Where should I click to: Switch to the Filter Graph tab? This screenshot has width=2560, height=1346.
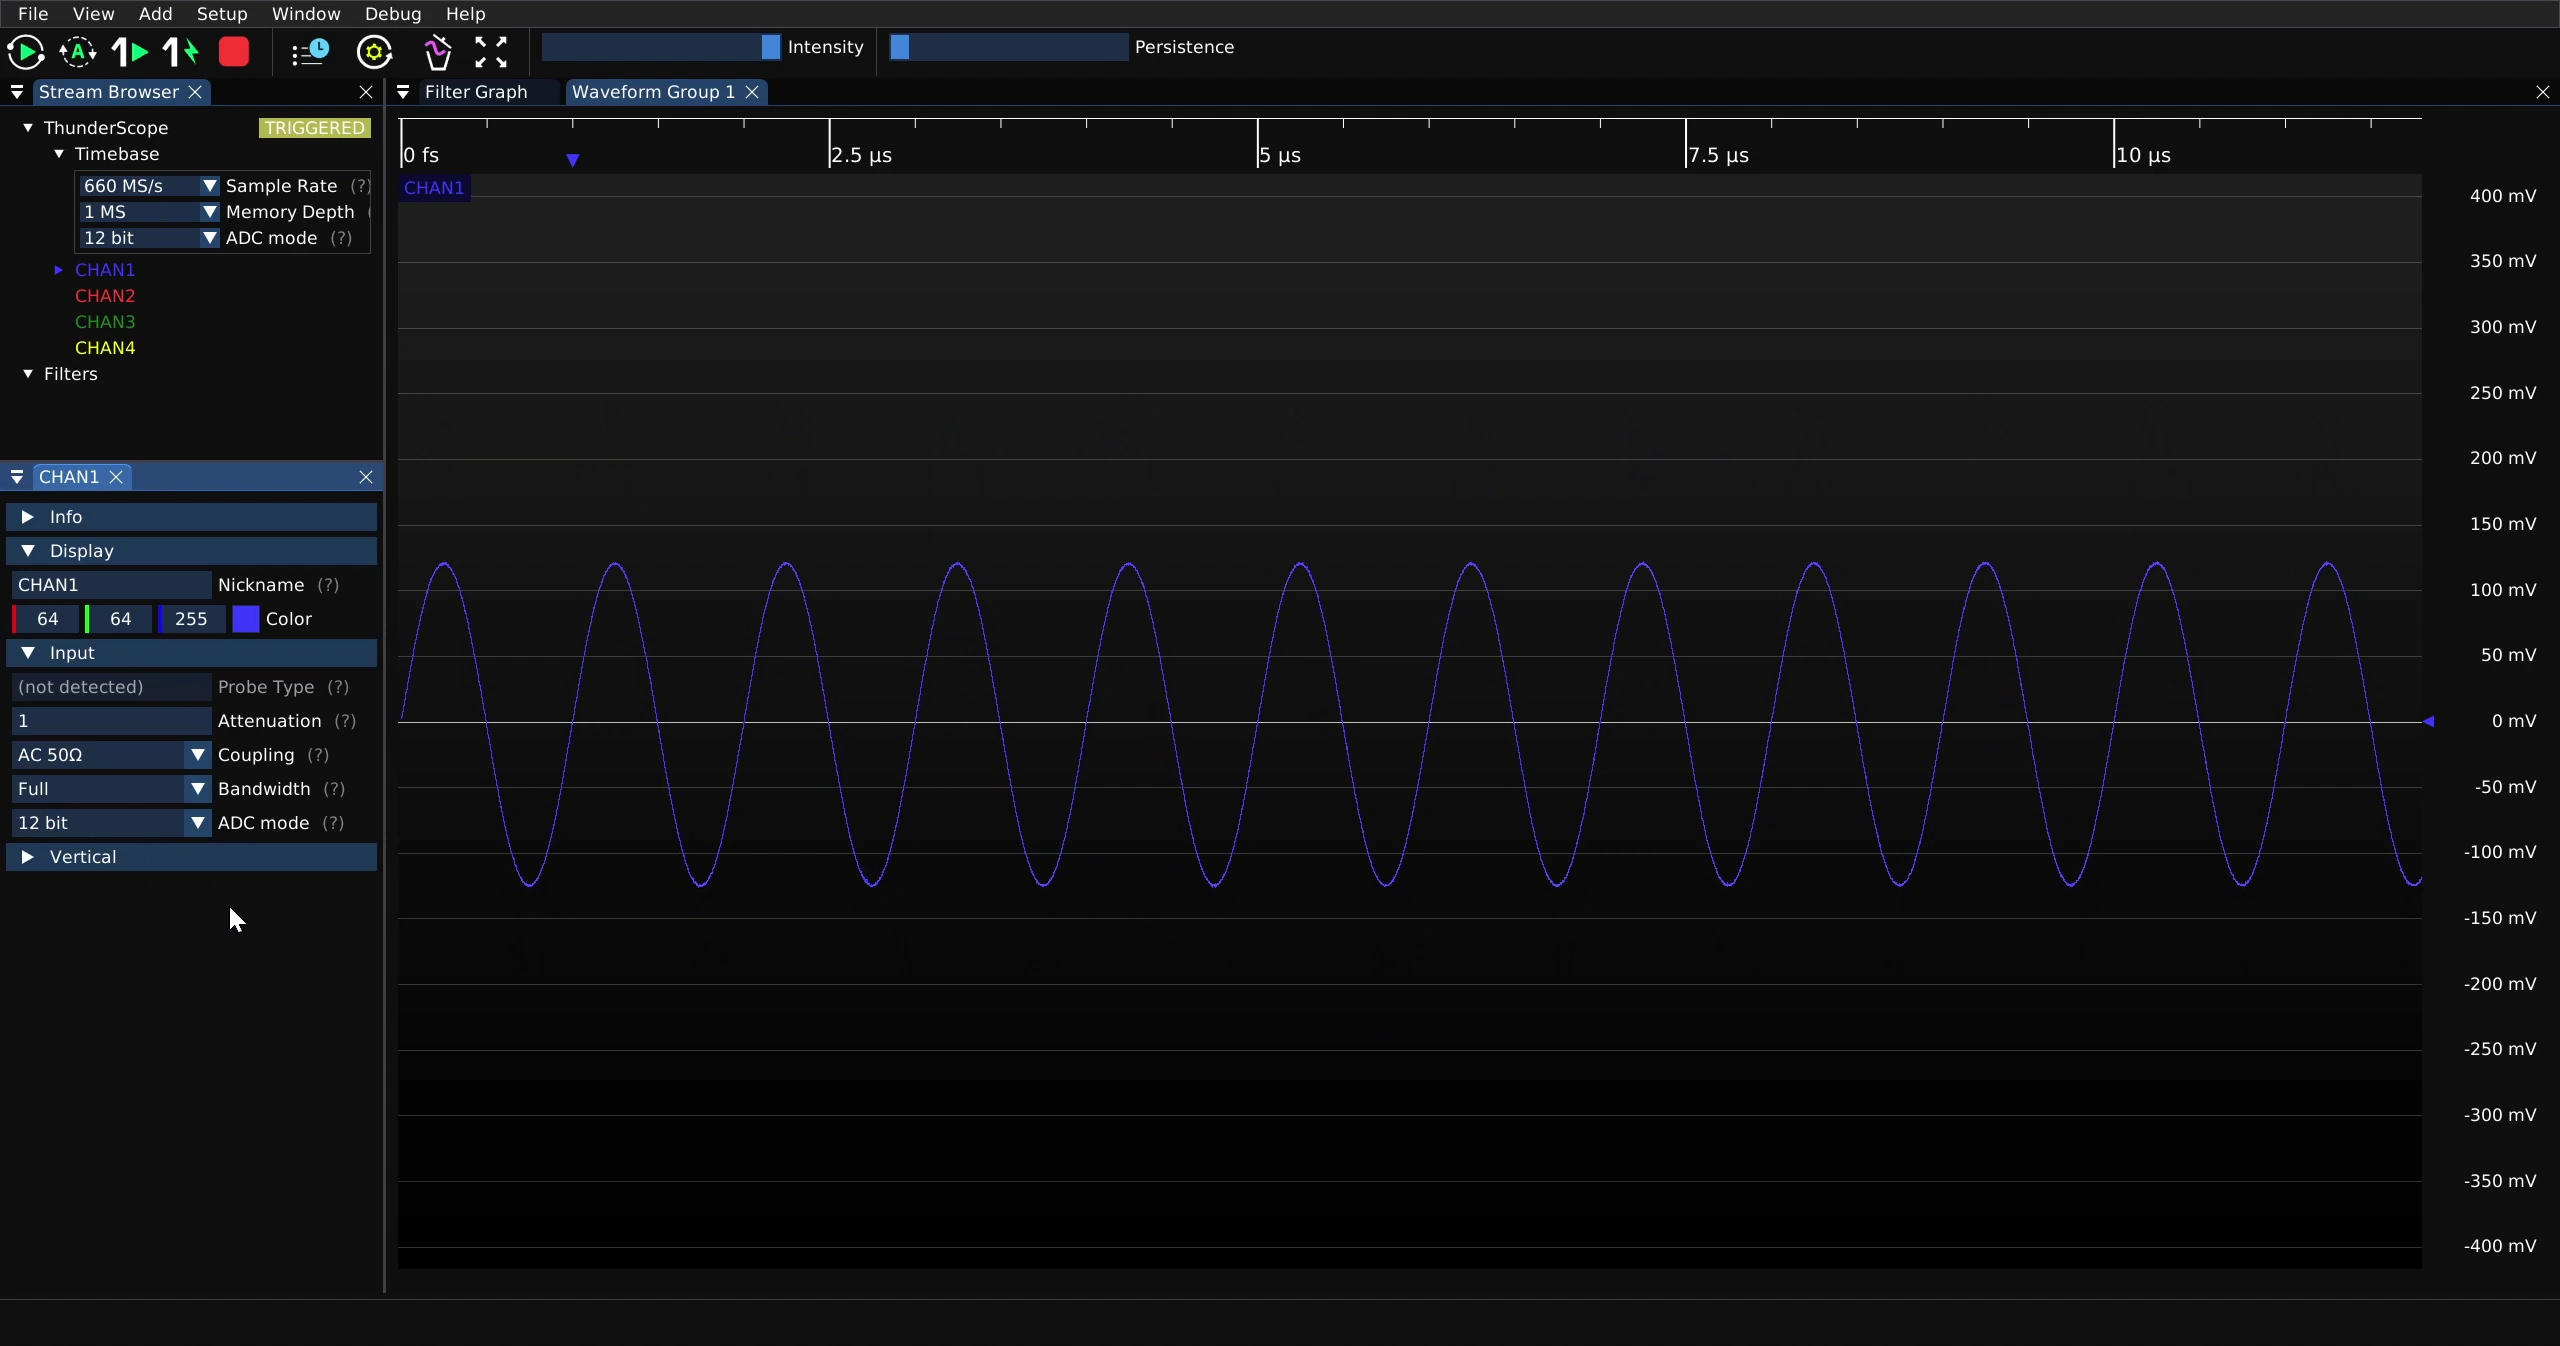click(x=476, y=92)
